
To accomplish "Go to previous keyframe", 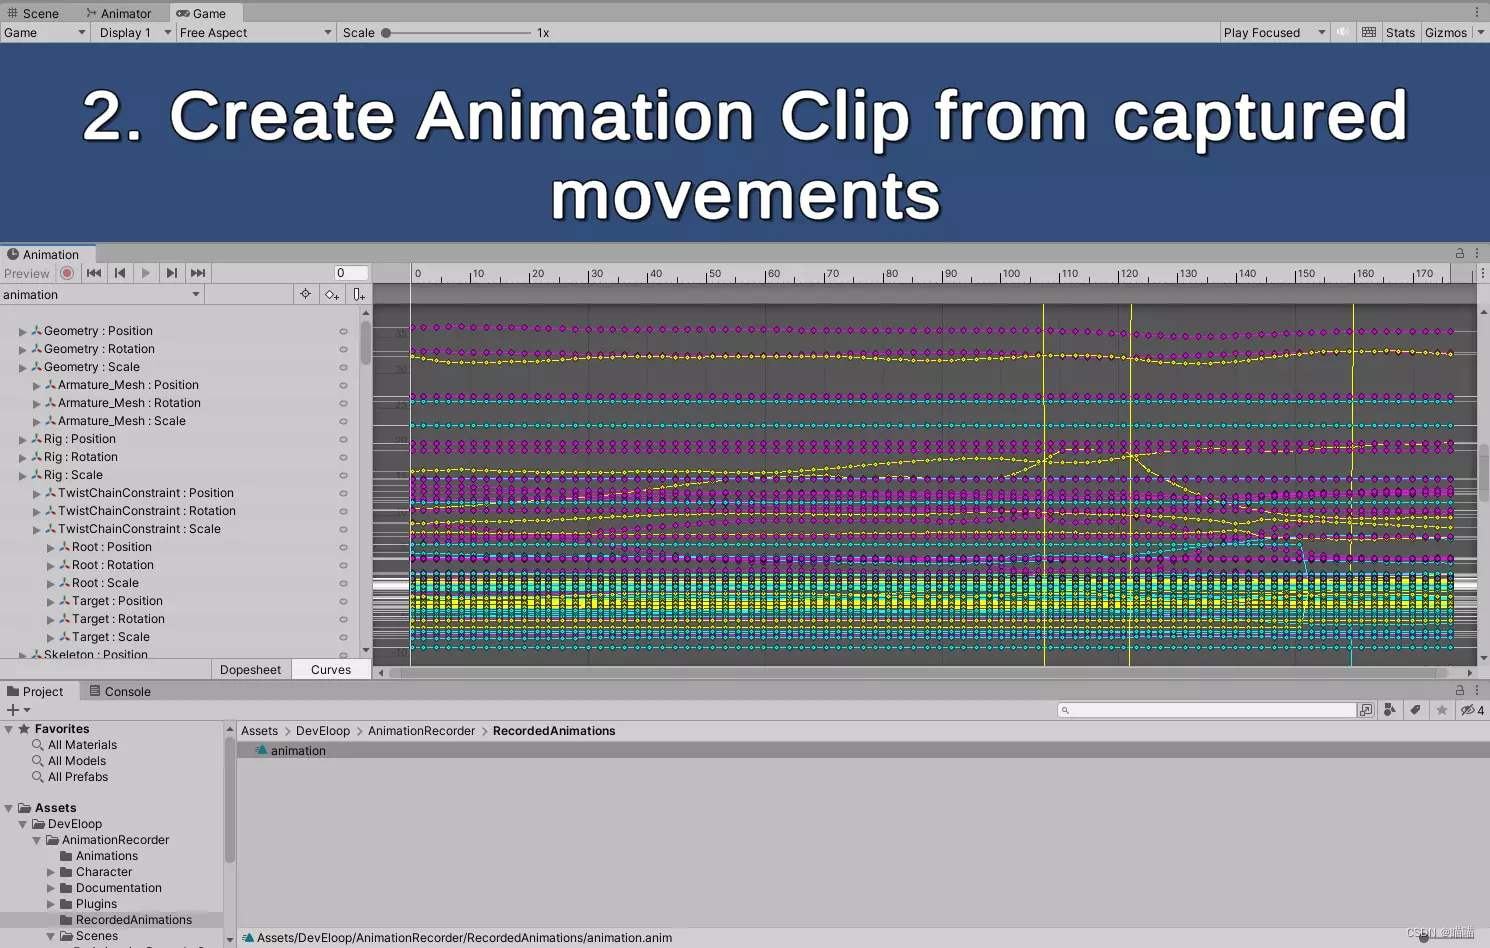I will click(120, 273).
